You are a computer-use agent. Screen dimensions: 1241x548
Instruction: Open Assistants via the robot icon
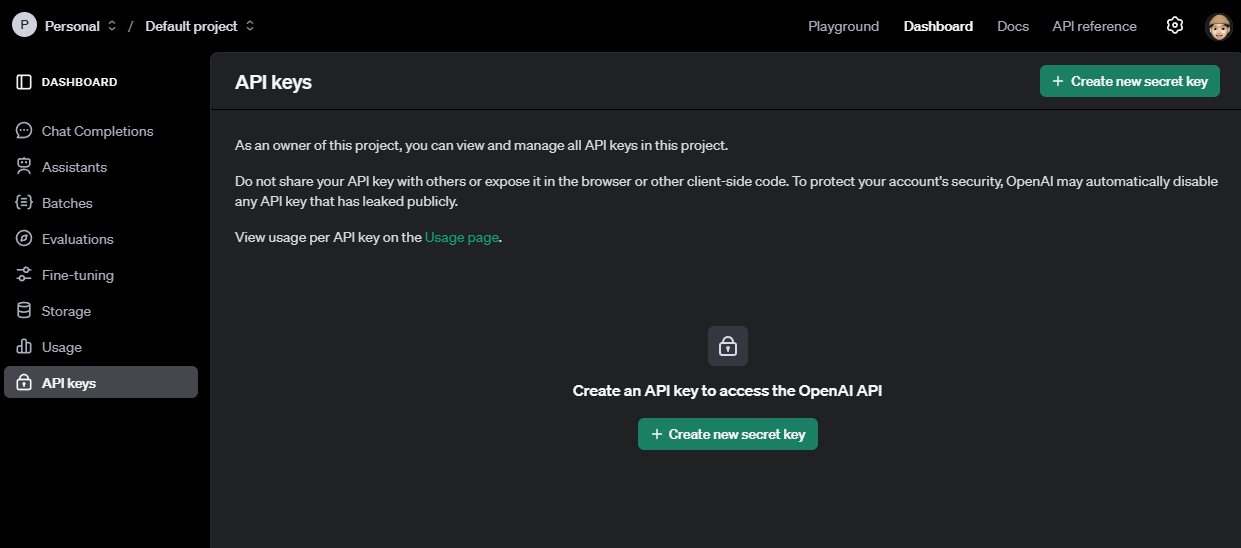(24, 167)
